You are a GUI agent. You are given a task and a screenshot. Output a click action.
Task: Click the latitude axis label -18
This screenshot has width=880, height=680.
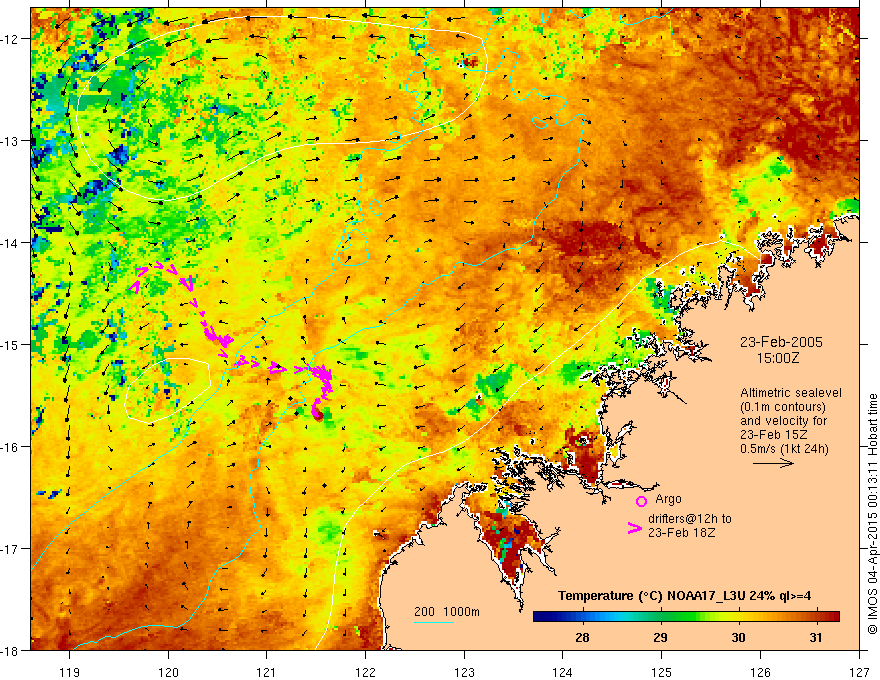click(12, 651)
